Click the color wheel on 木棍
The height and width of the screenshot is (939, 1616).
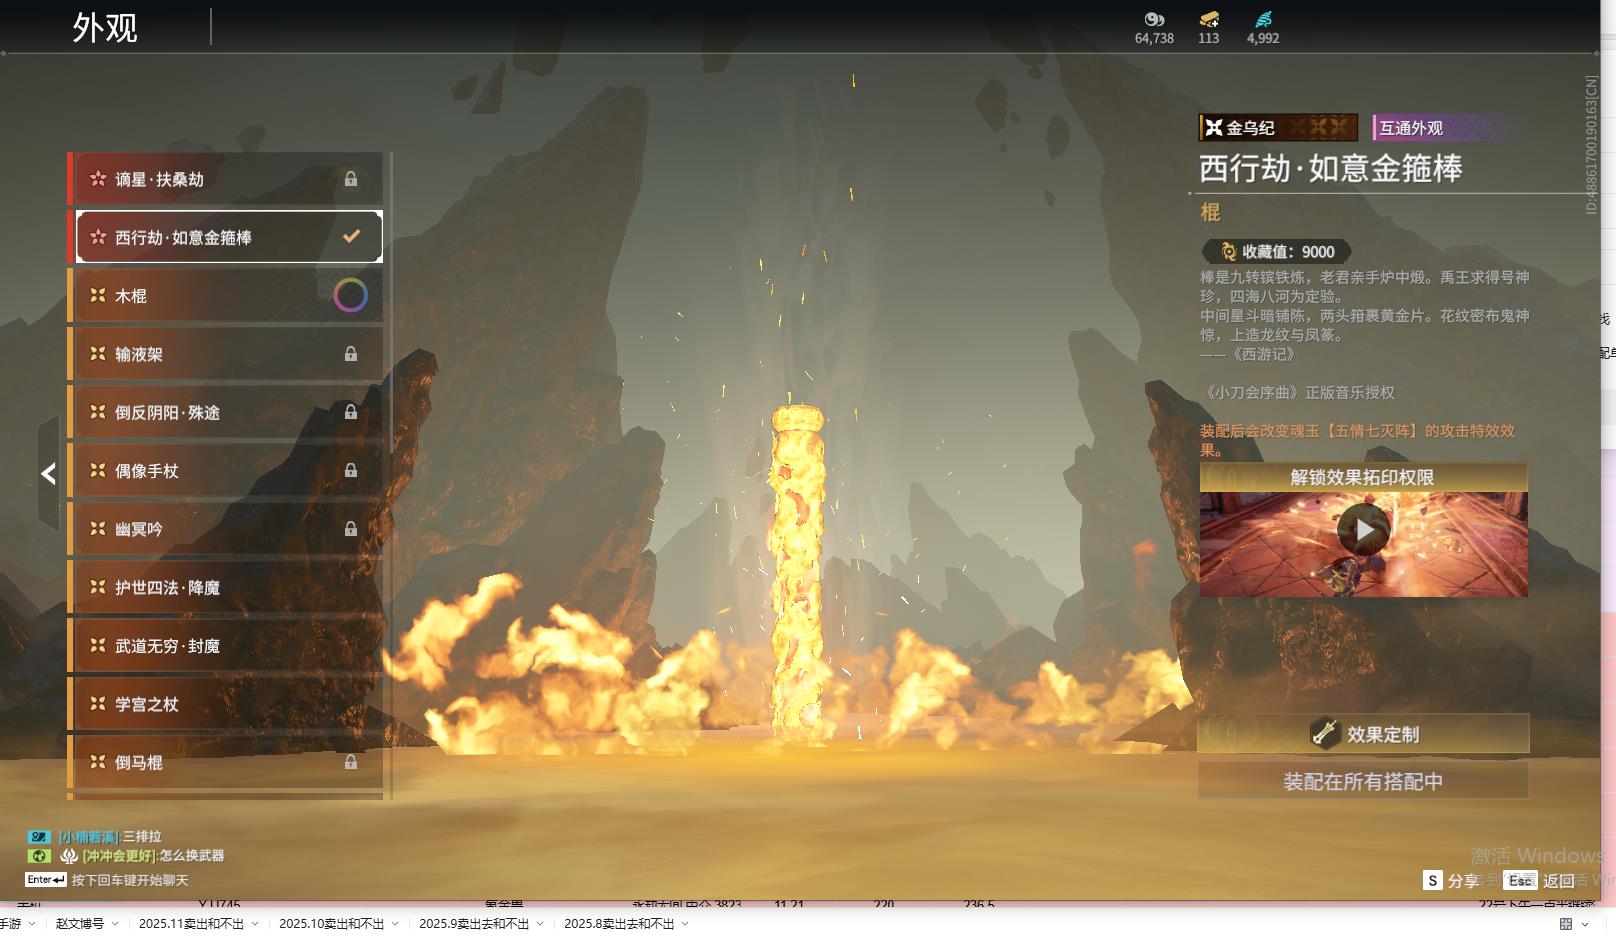pyautogui.click(x=350, y=295)
